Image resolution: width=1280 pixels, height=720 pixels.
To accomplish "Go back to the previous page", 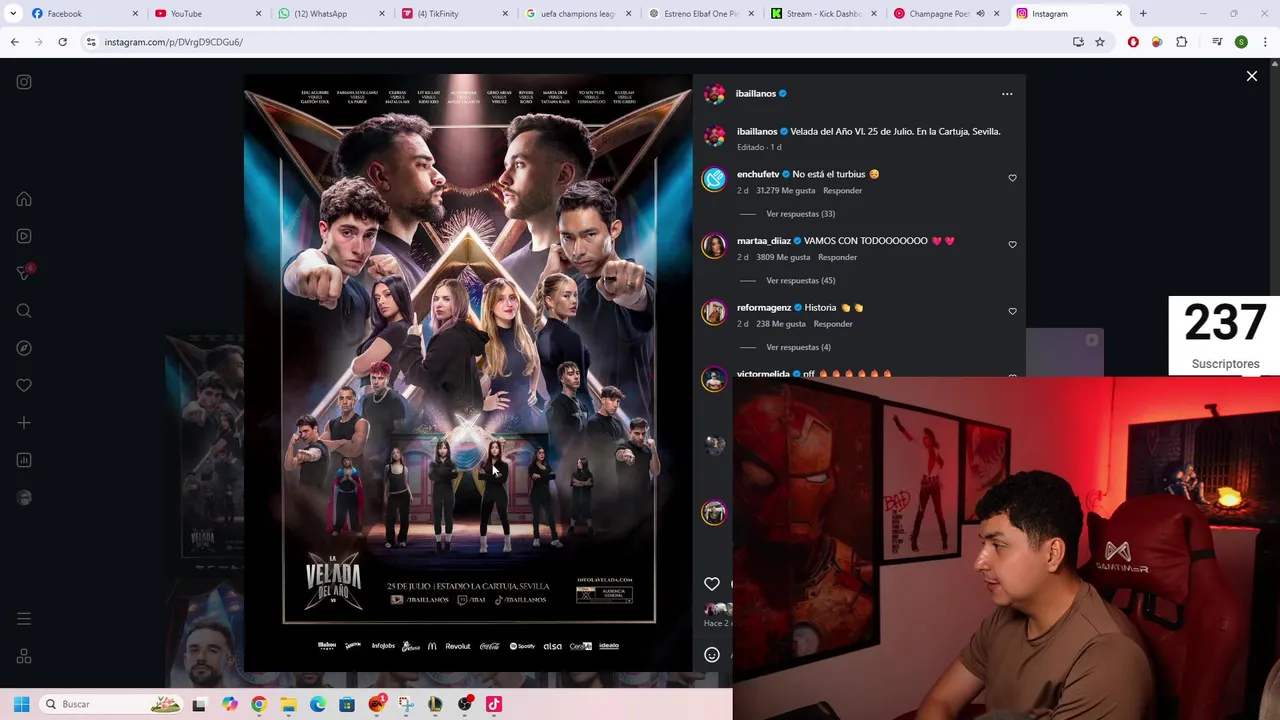I will (14, 42).
